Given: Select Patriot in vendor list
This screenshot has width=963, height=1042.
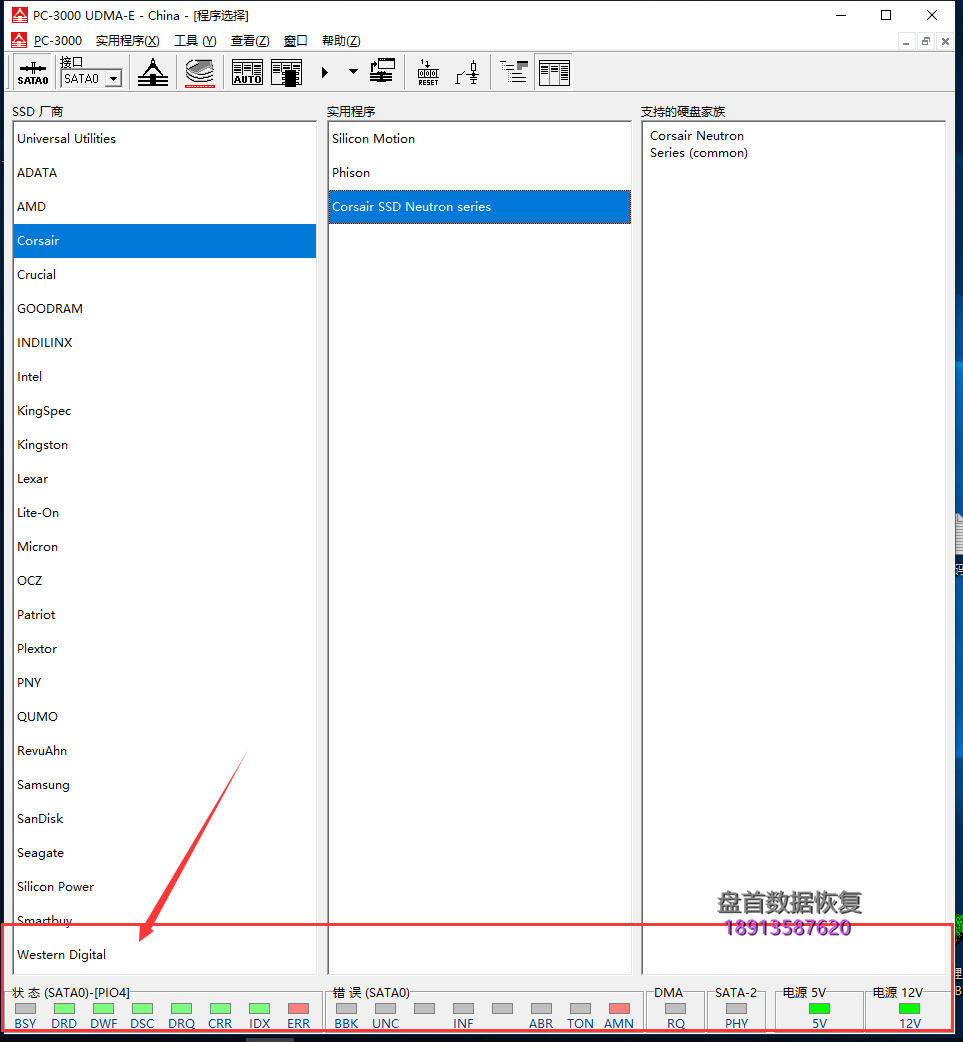Looking at the screenshot, I should click(x=164, y=615).
